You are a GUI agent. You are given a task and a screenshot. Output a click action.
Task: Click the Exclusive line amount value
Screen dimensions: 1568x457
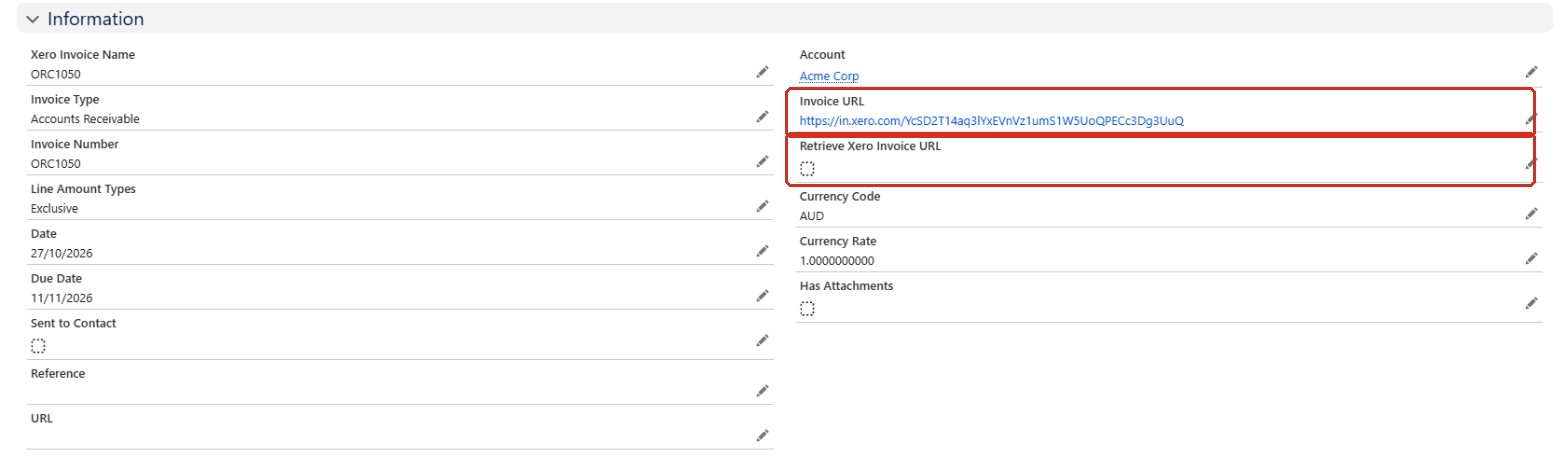(x=54, y=209)
